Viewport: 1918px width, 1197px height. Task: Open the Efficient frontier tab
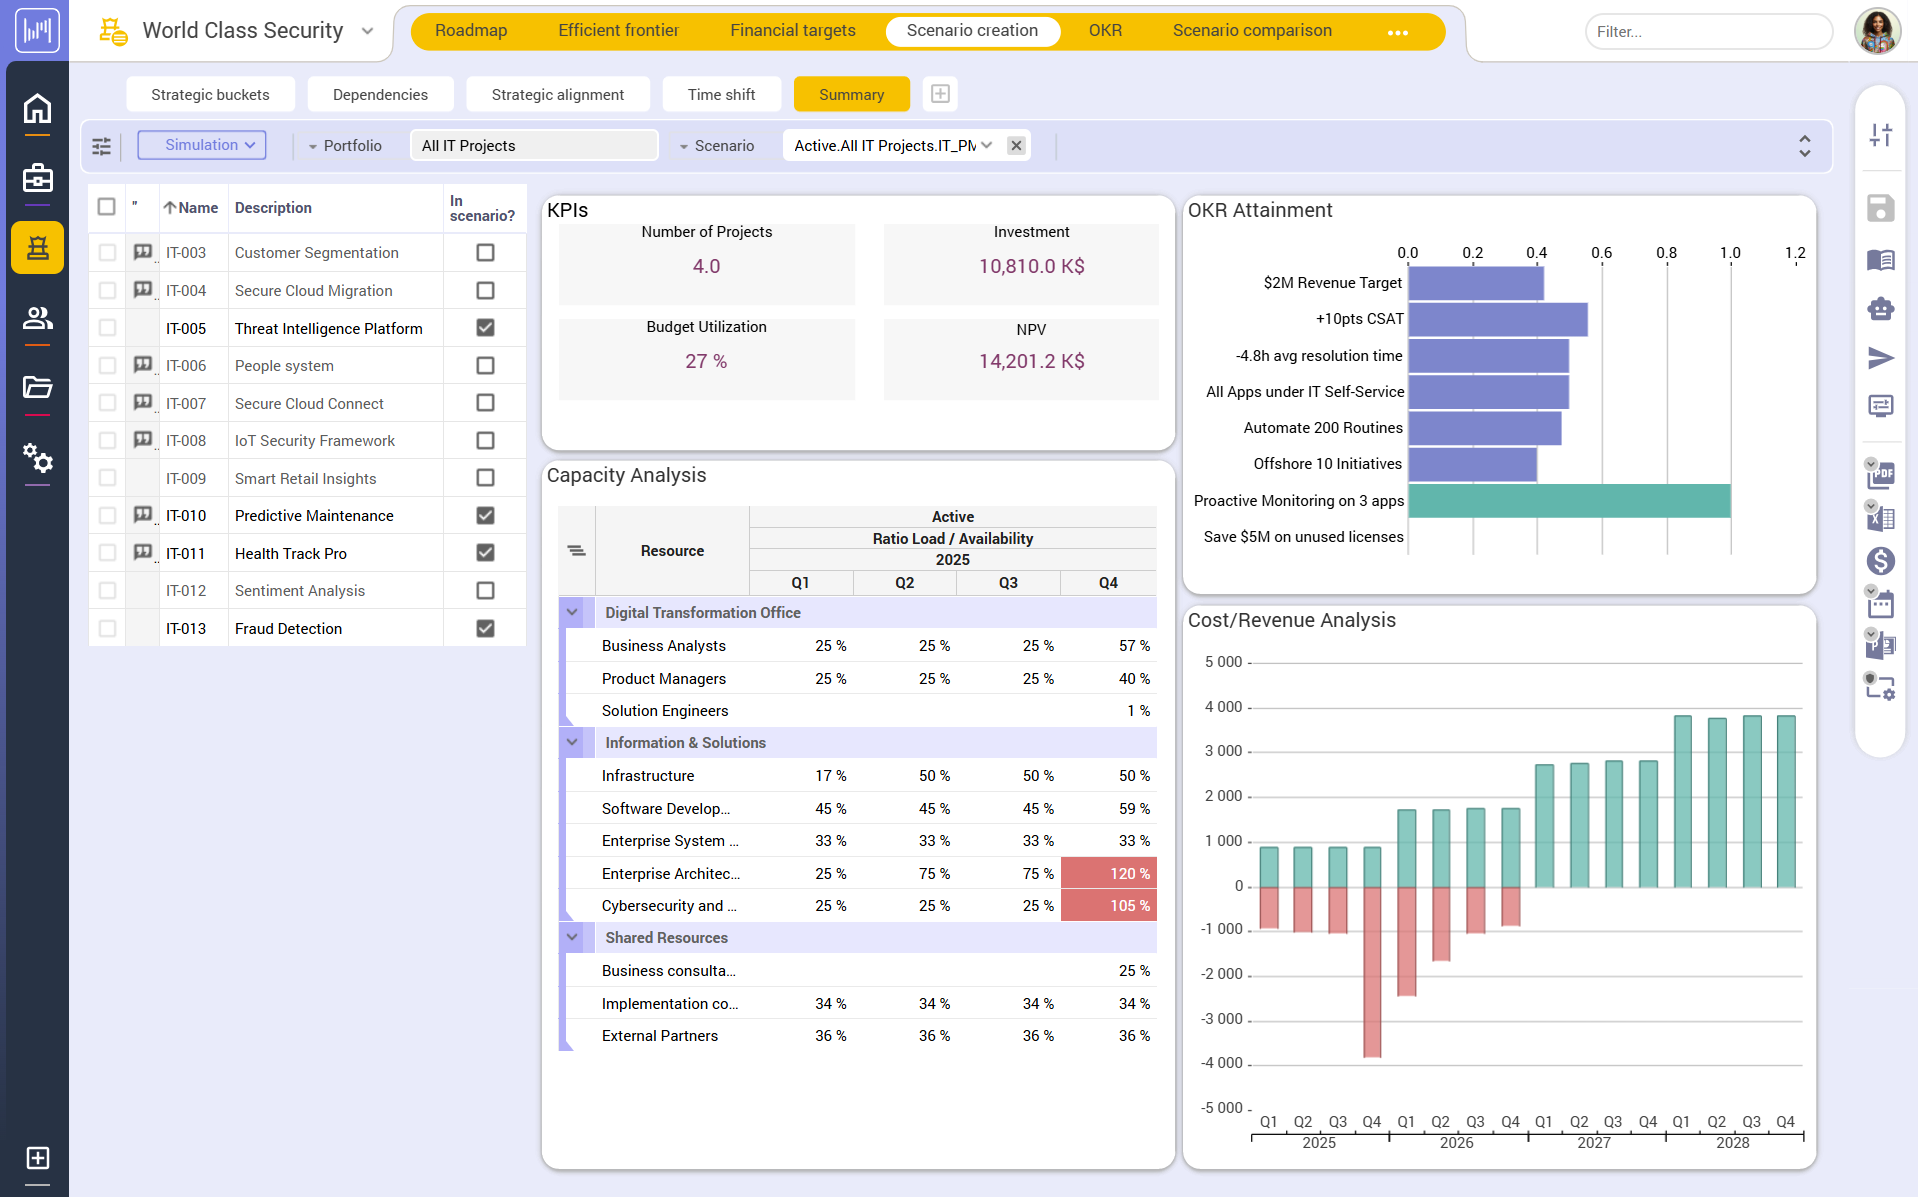point(617,30)
